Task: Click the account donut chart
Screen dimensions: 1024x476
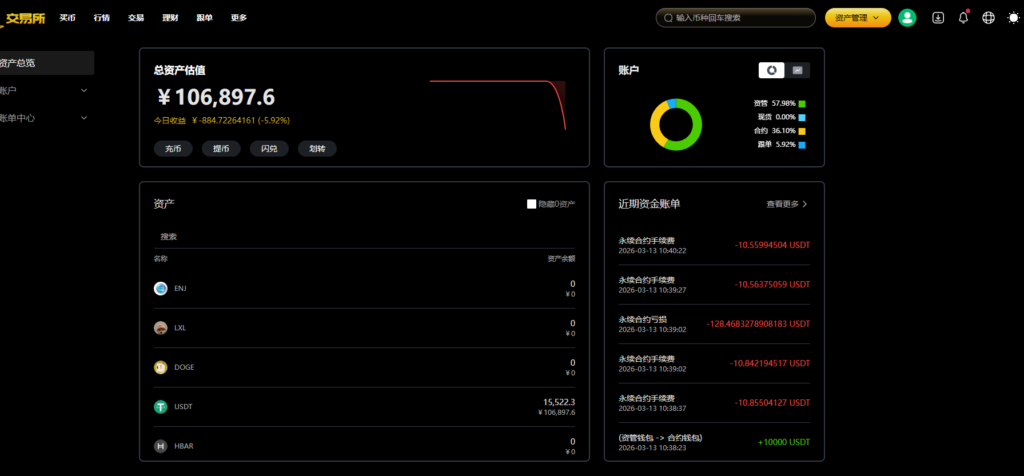Action: pos(676,125)
